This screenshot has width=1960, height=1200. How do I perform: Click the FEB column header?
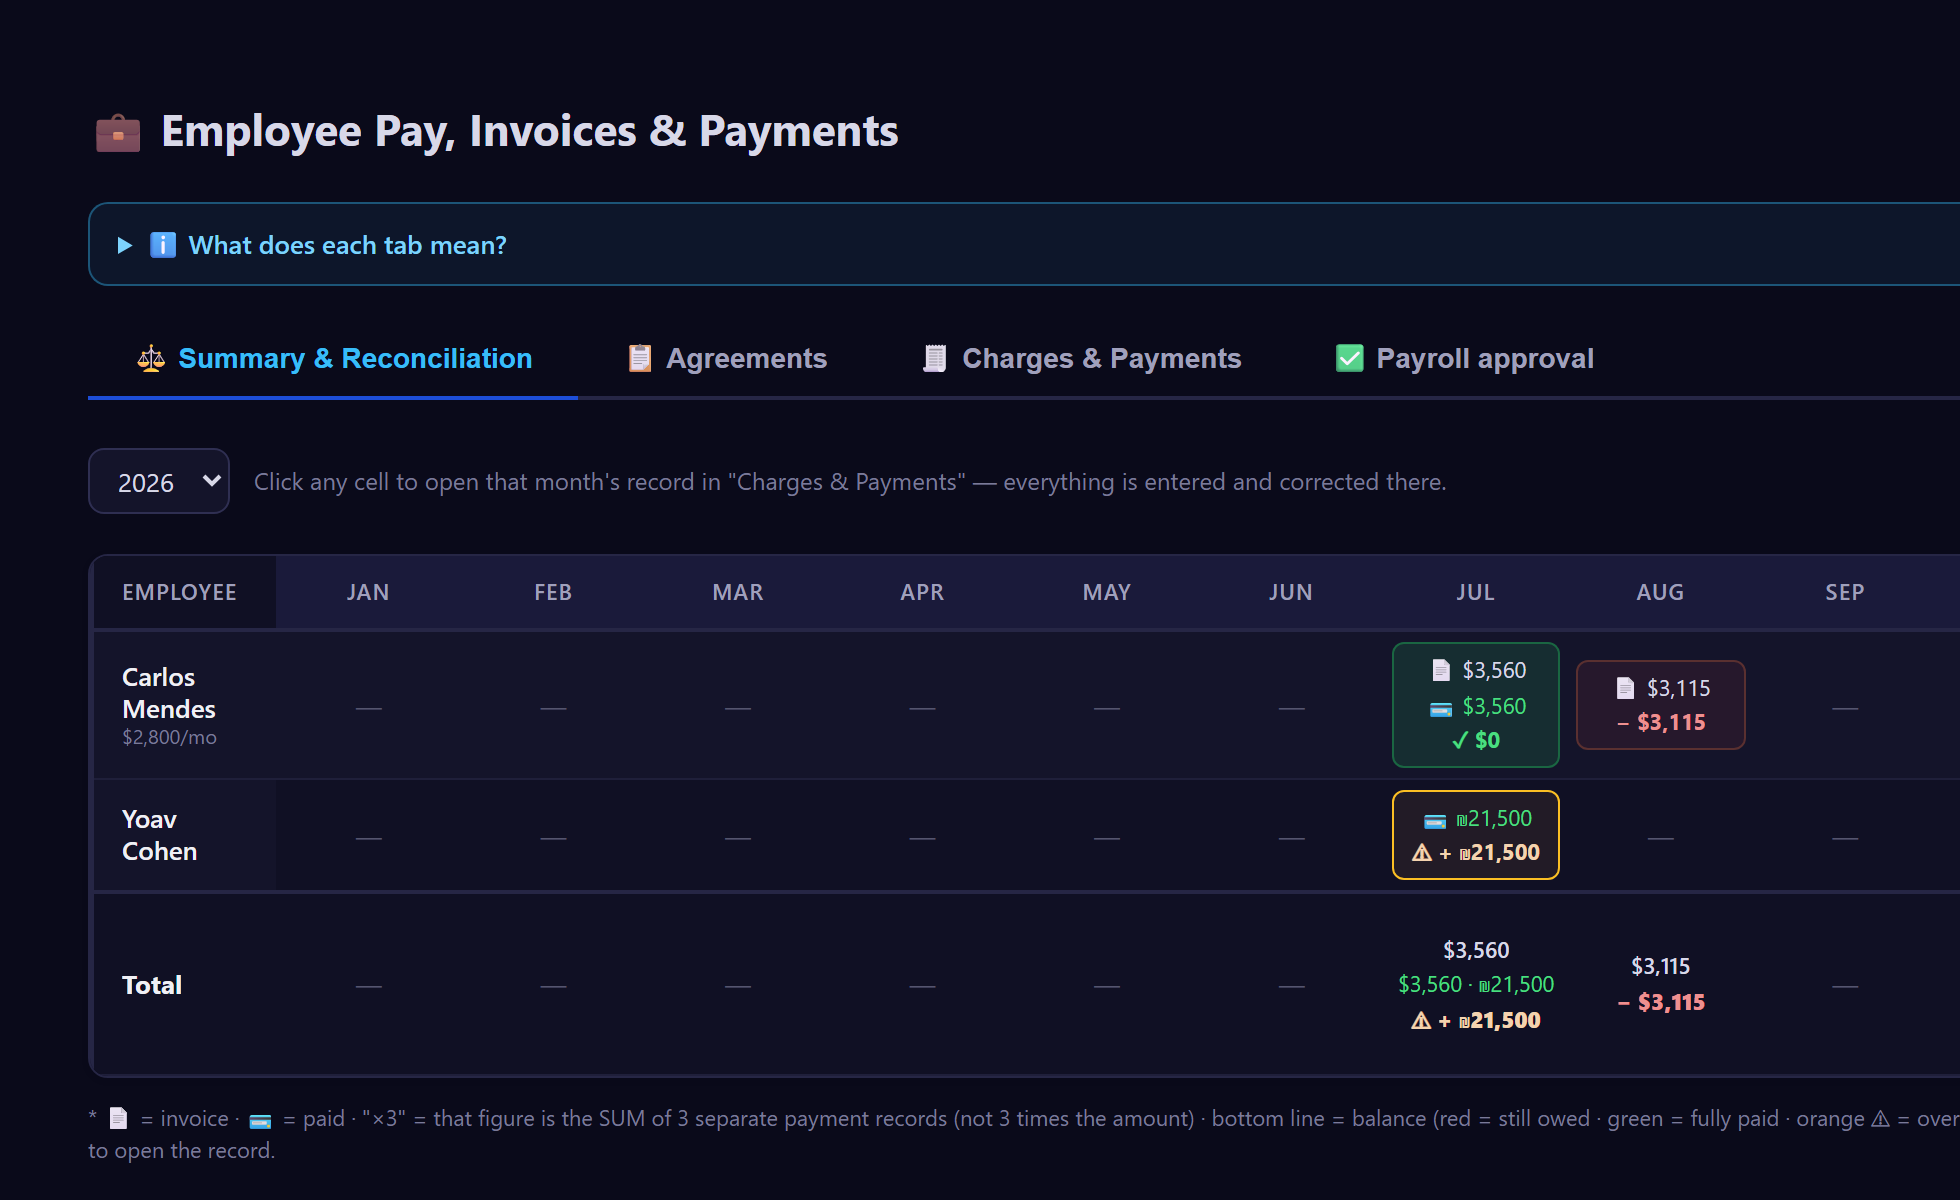pyautogui.click(x=553, y=592)
